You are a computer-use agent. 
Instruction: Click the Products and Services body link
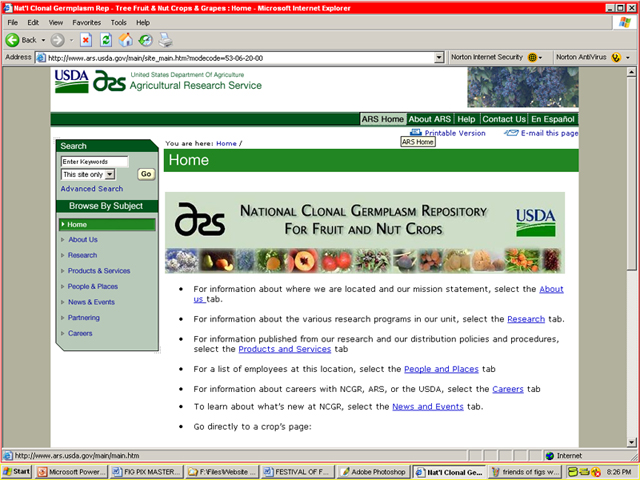coord(284,349)
